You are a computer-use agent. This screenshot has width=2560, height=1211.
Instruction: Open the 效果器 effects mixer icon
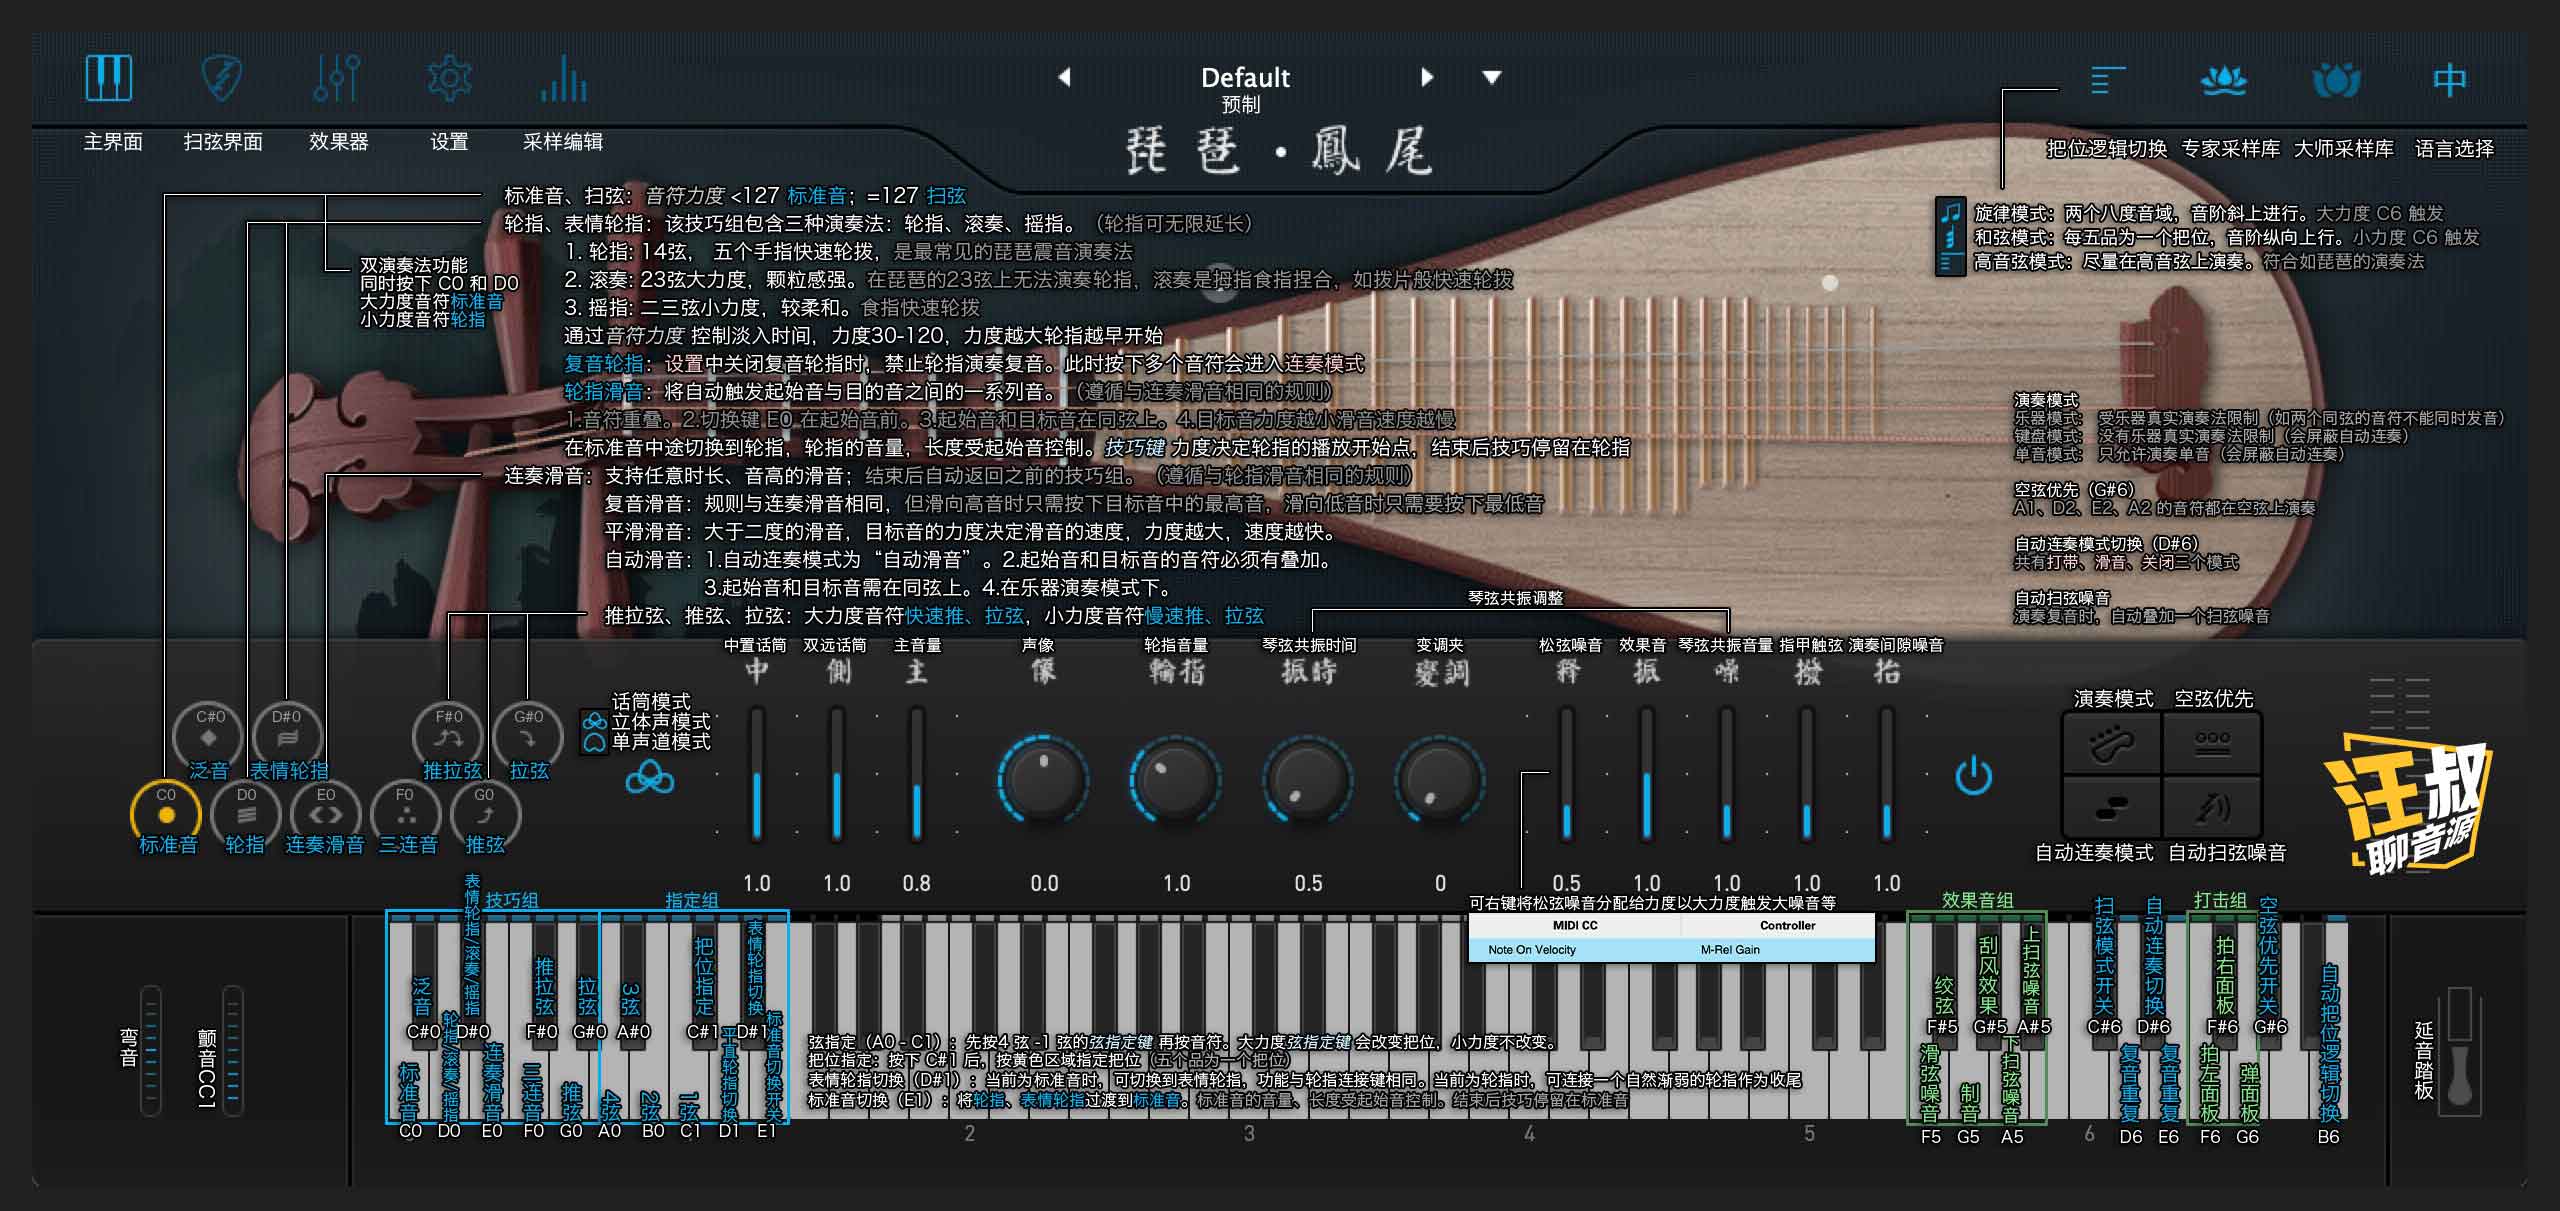337,77
